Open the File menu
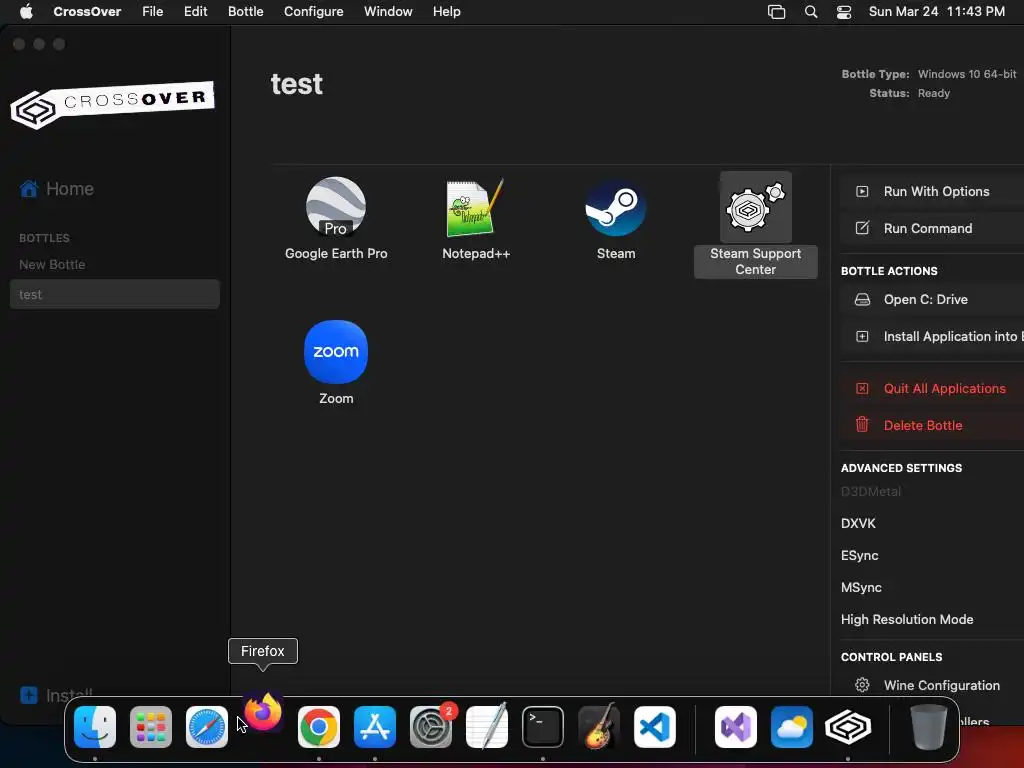Screen dimensions: 1024x768 153,12
